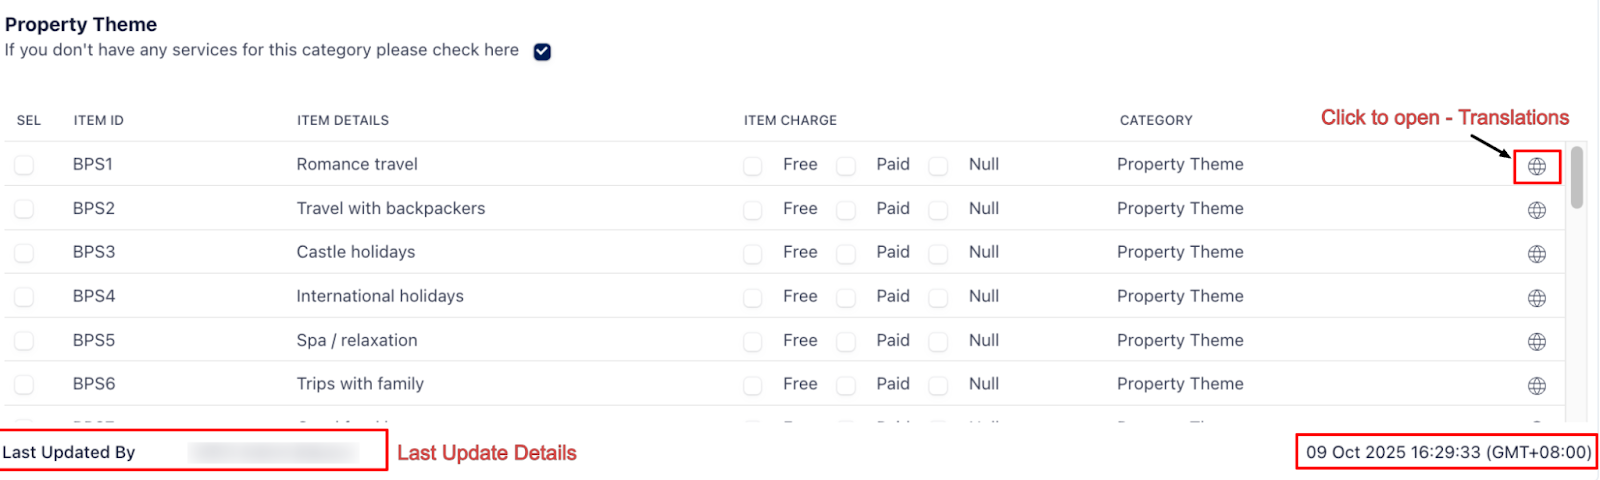The height and width of the screenshot is (480, 1600).
Task: Click the table vertical scrollbar thumb
Action: pos(1577,177)
